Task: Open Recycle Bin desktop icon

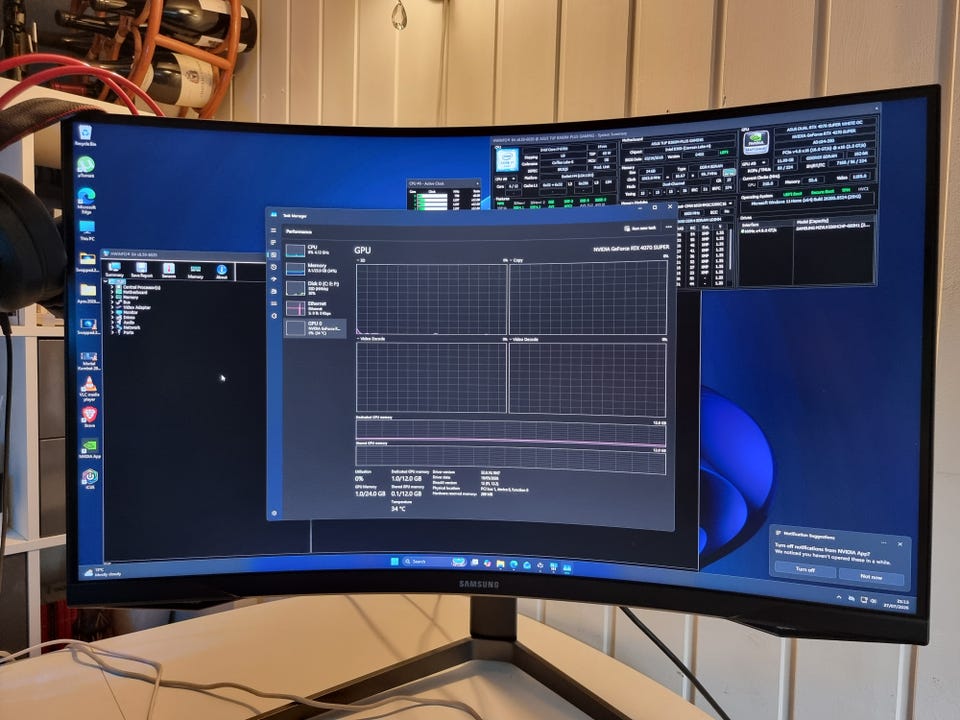Action: [x=84, y=135]
